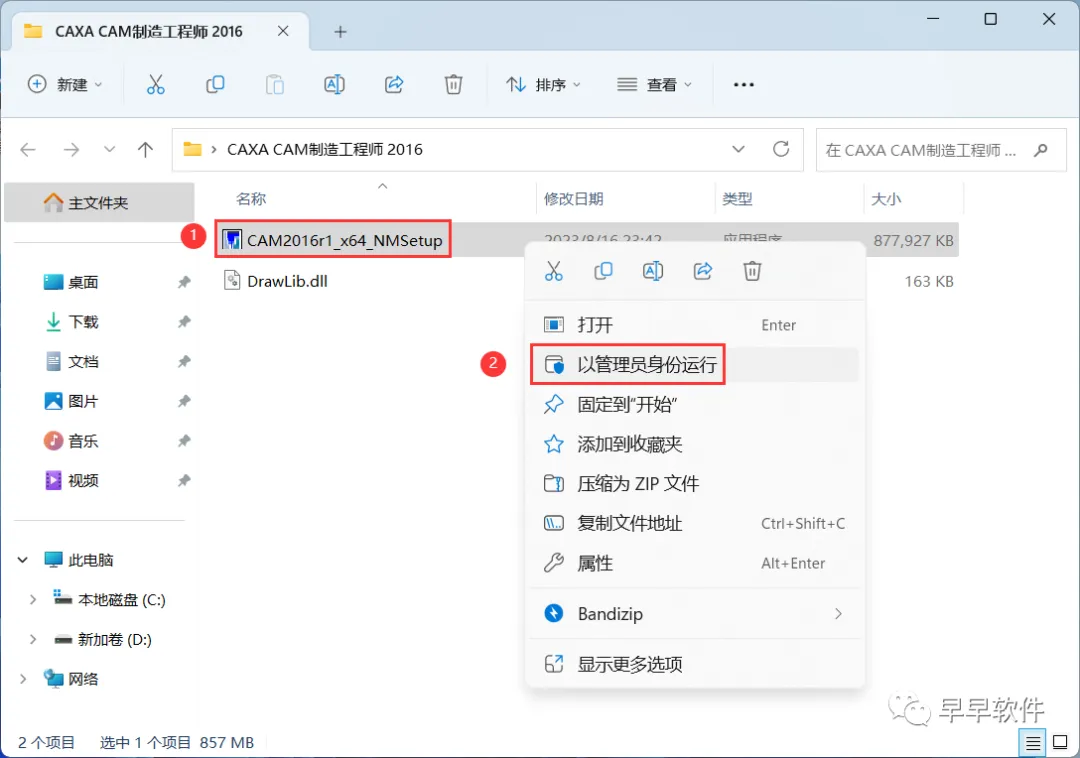The image size is (1080, 758).
Task: Add a new tab with the plus button
Action: [340, 32]
